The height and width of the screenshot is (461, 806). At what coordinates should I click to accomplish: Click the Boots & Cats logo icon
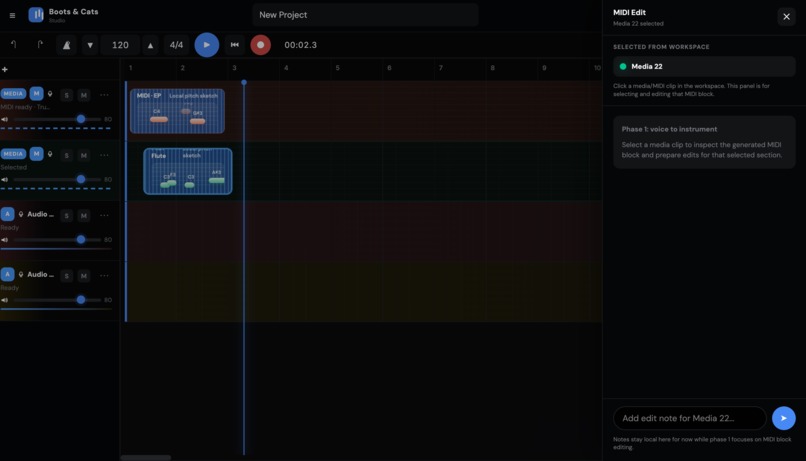36,15
